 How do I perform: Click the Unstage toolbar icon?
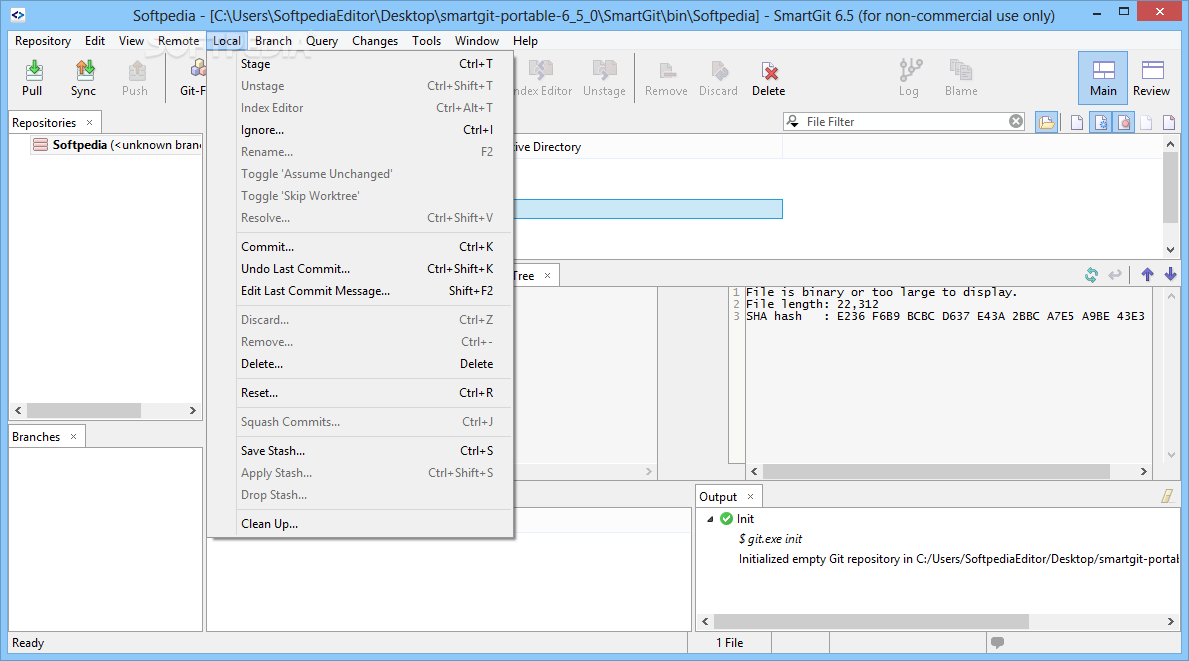click(604, 78)
